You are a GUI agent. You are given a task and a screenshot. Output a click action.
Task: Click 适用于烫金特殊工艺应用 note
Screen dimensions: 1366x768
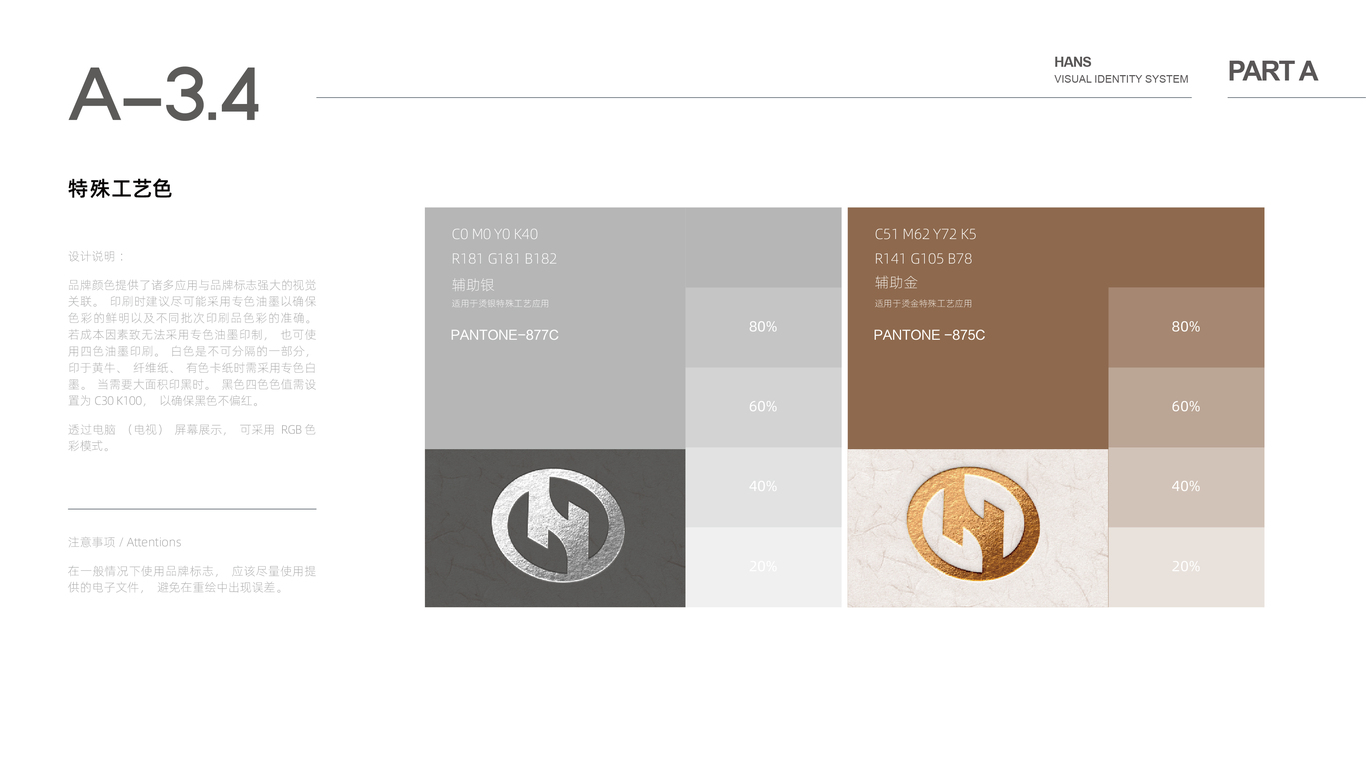[x=923, y=303]
